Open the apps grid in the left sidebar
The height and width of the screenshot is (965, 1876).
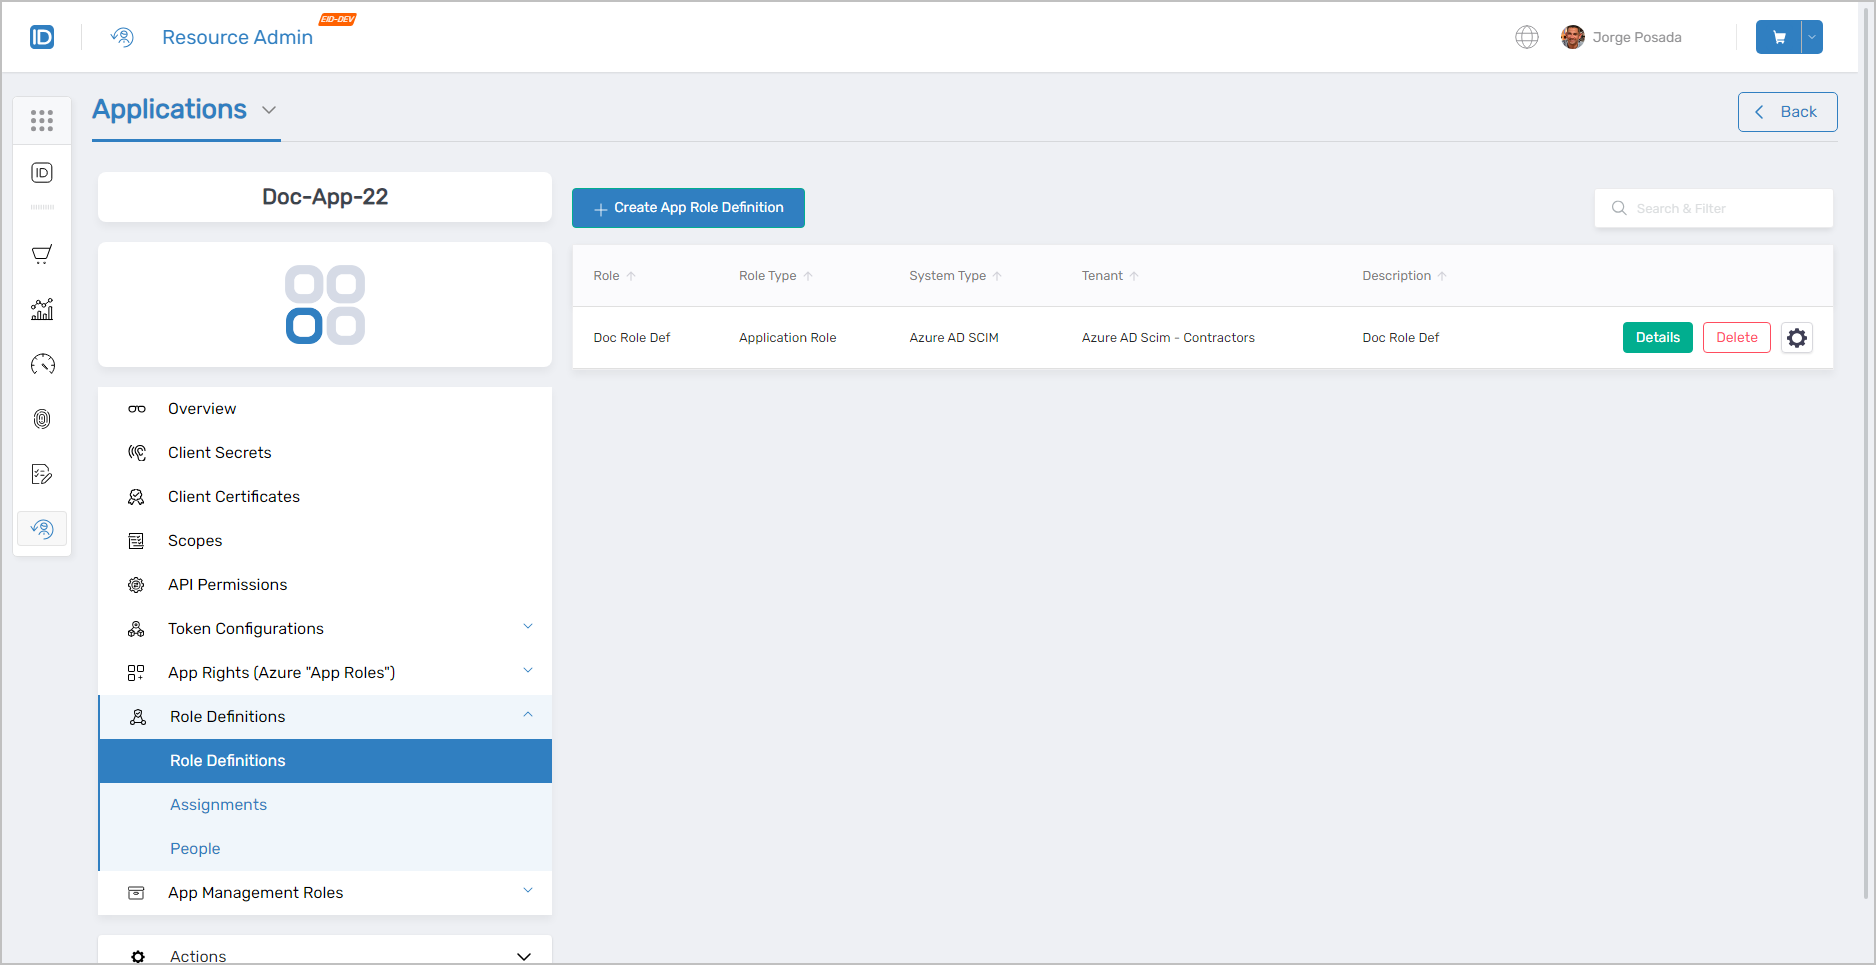point(42,120)
